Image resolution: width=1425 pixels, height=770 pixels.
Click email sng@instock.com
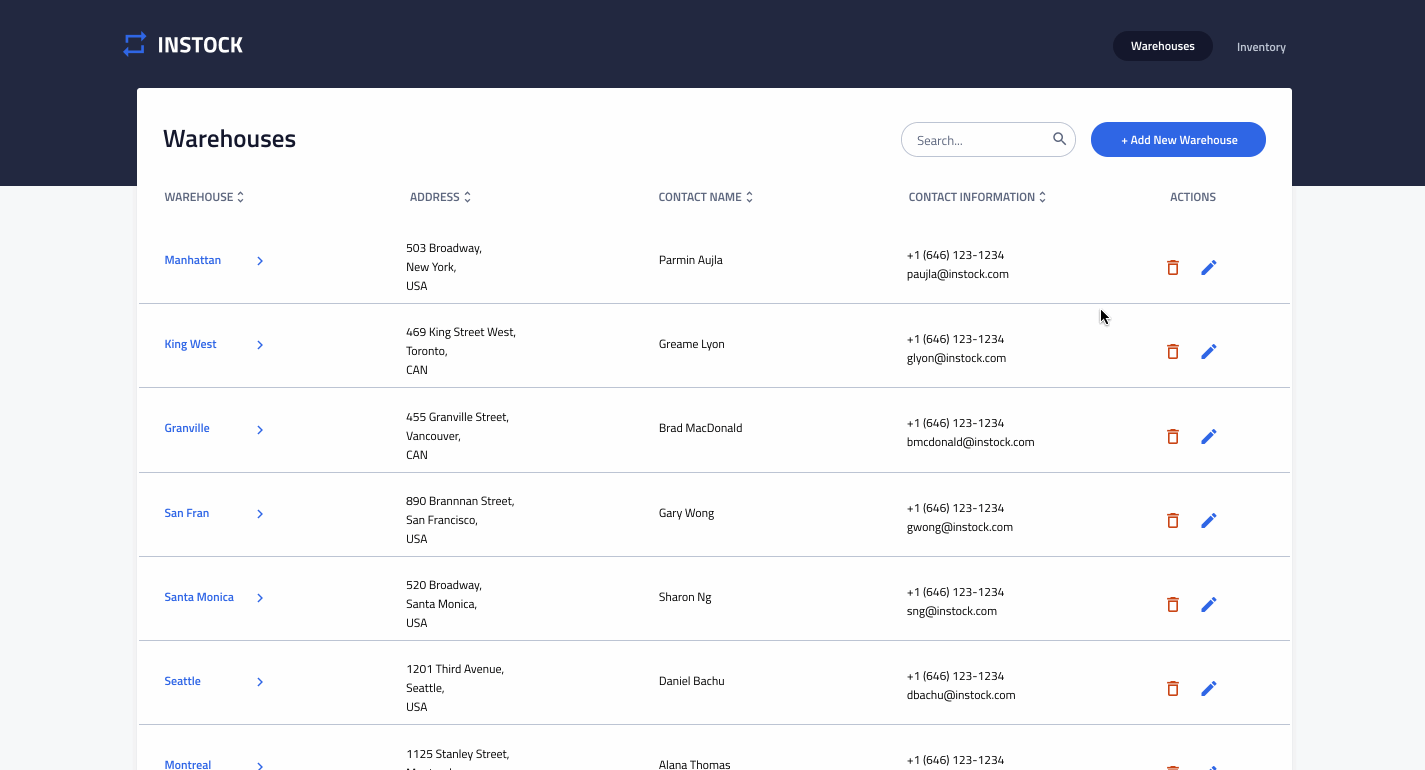tap(952, 611)
